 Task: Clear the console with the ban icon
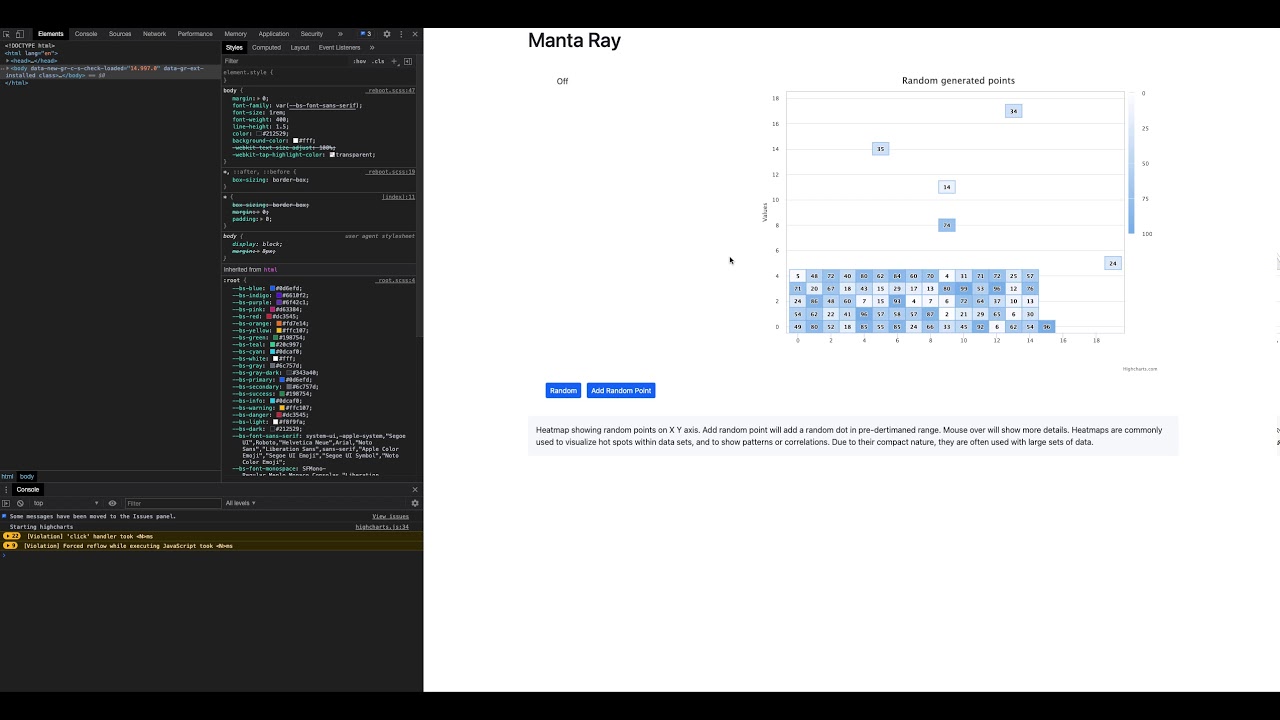[x=20, y=503]
